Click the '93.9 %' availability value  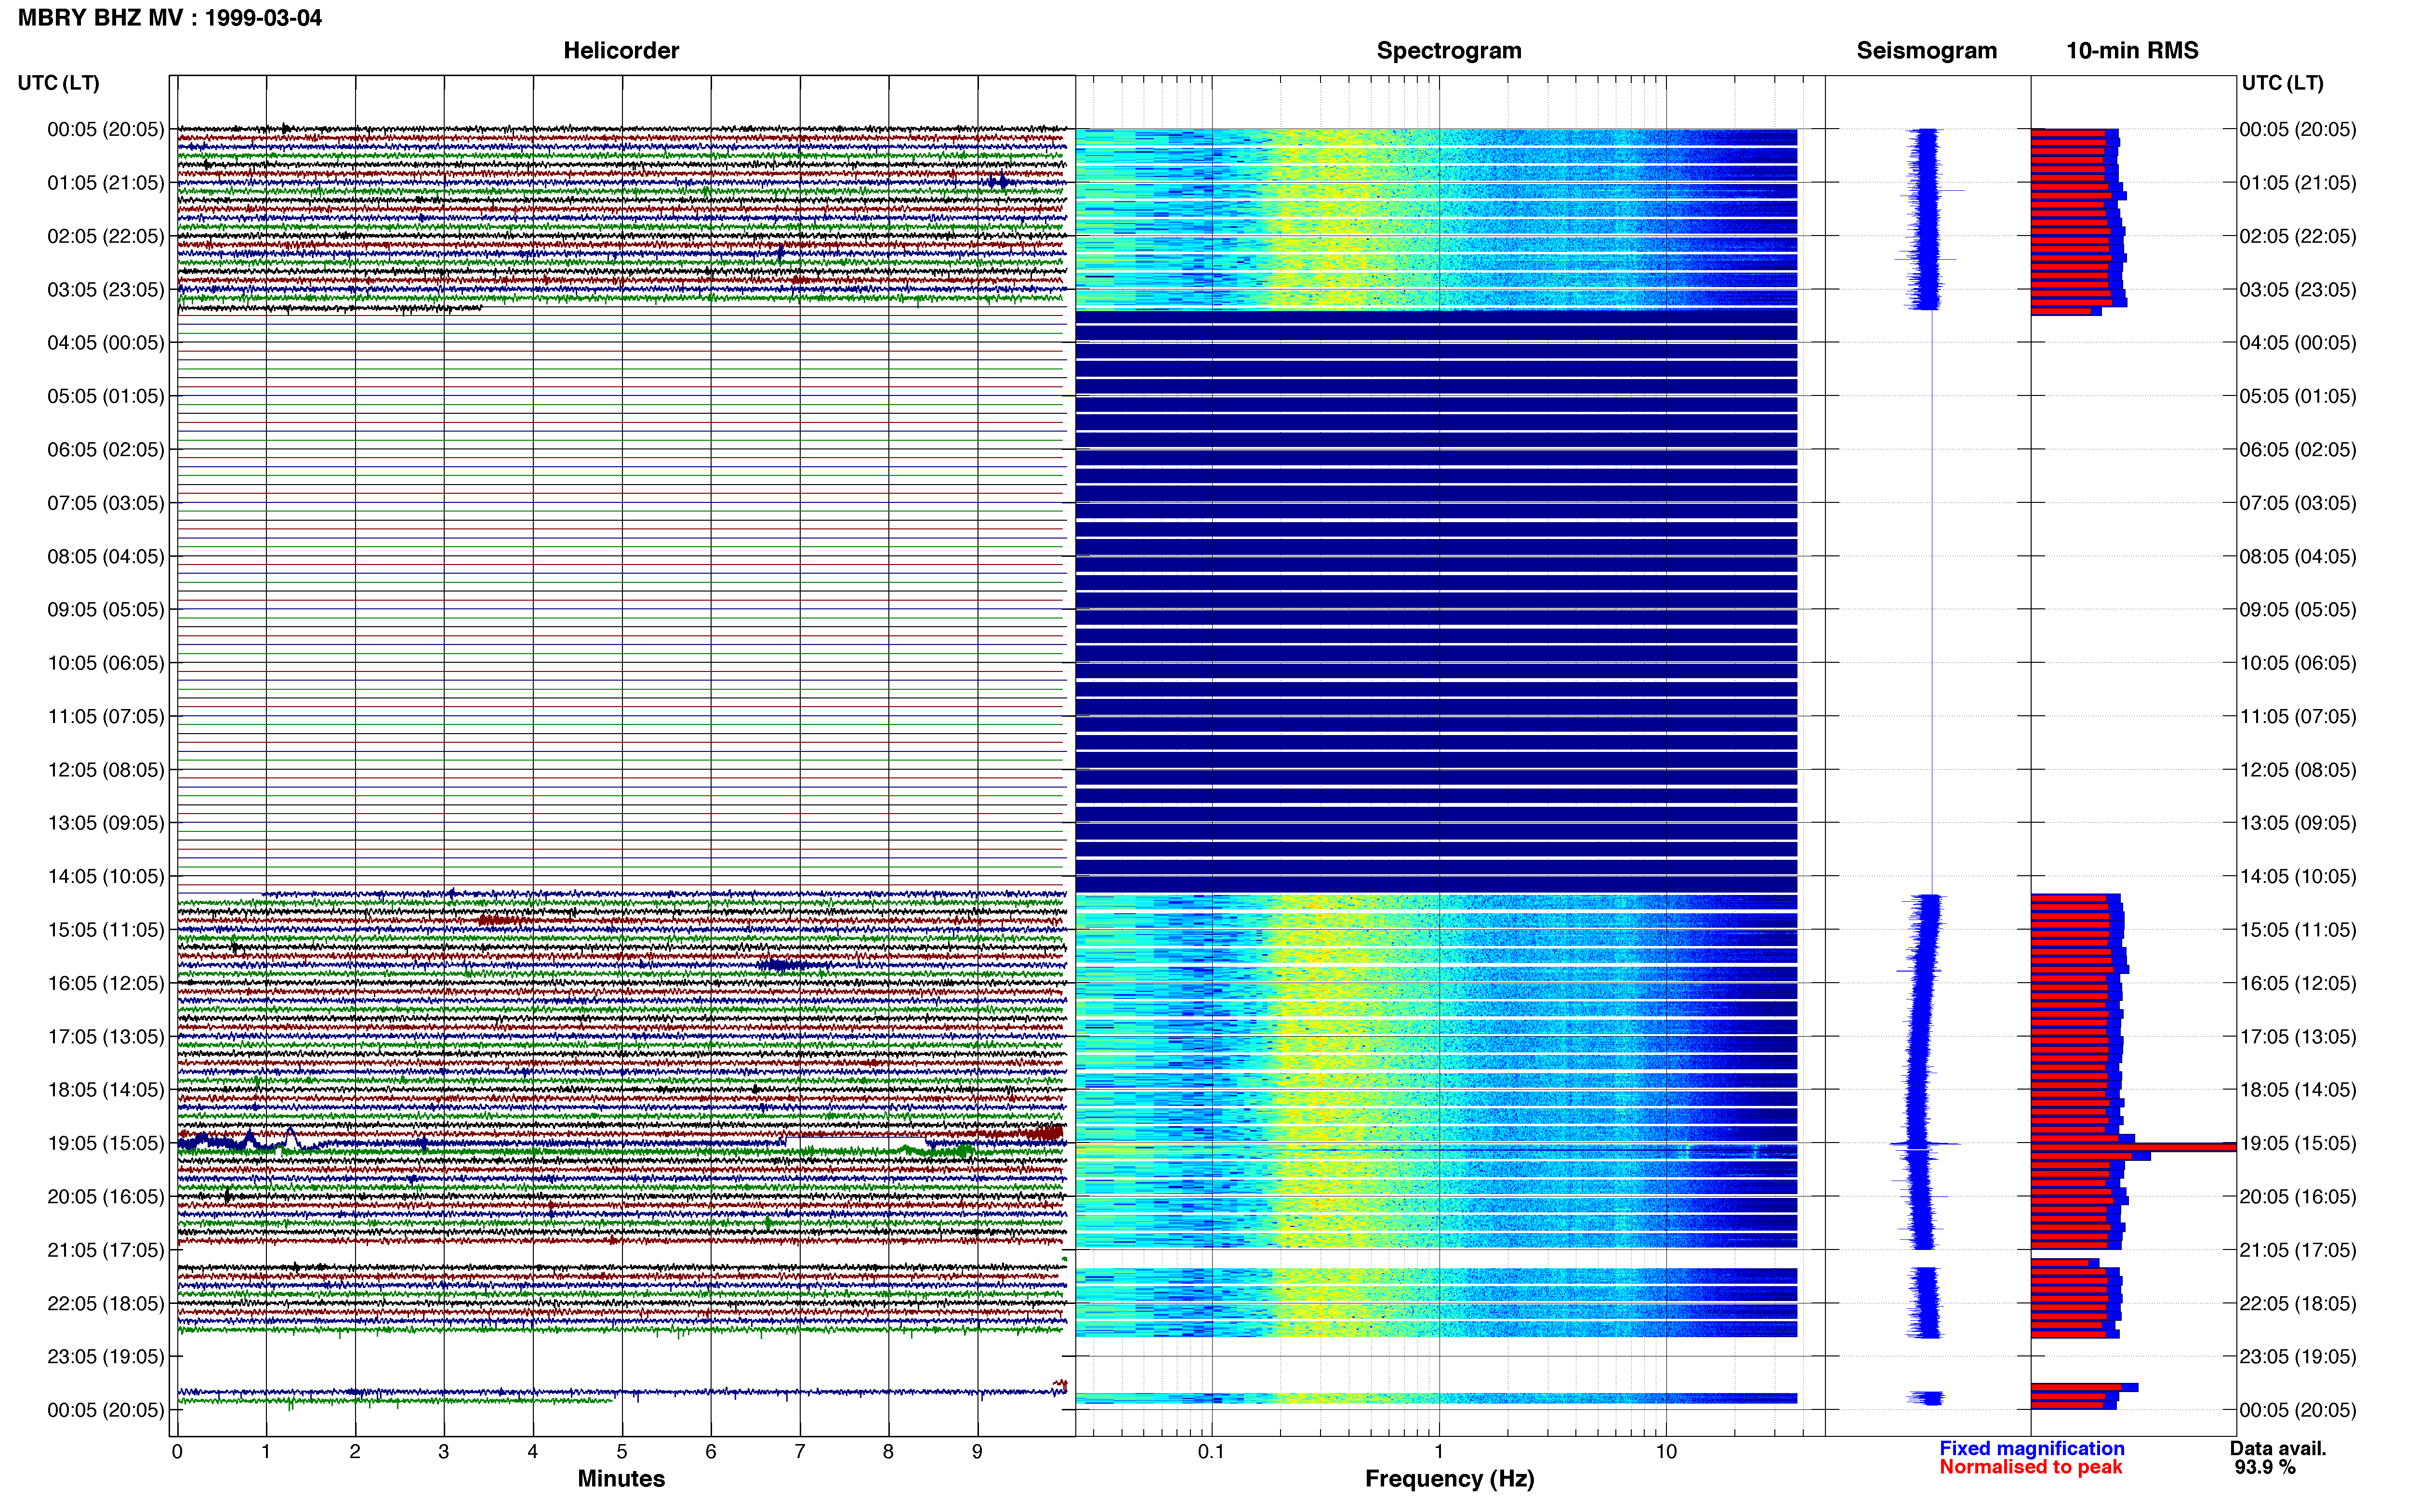[2265, 1467]
